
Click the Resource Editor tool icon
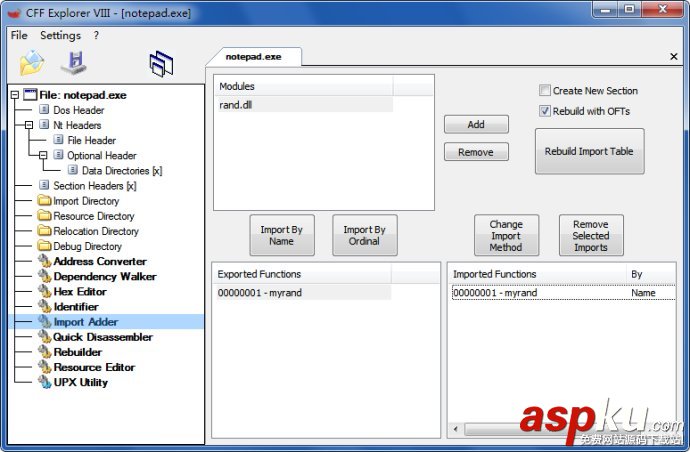tap(44, 367)
